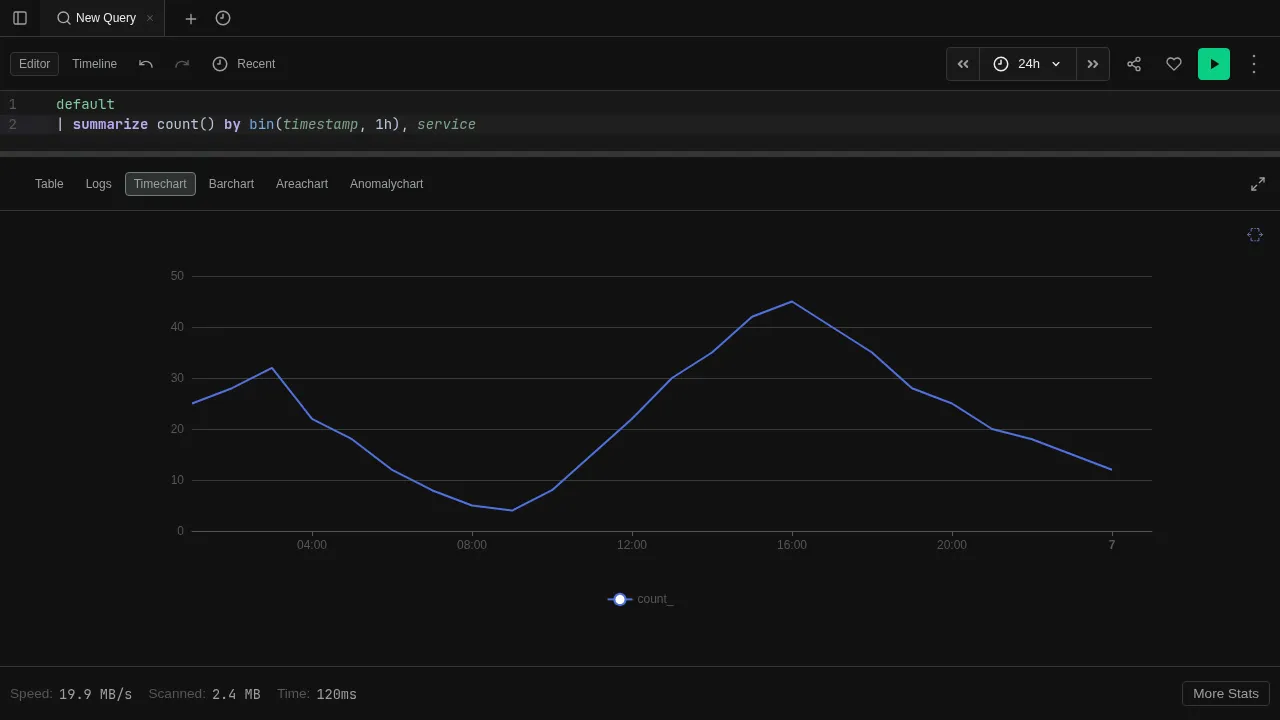Toggle the left sidebar panel icon
Screen dimensions: 1280x720
click(20, 18)
